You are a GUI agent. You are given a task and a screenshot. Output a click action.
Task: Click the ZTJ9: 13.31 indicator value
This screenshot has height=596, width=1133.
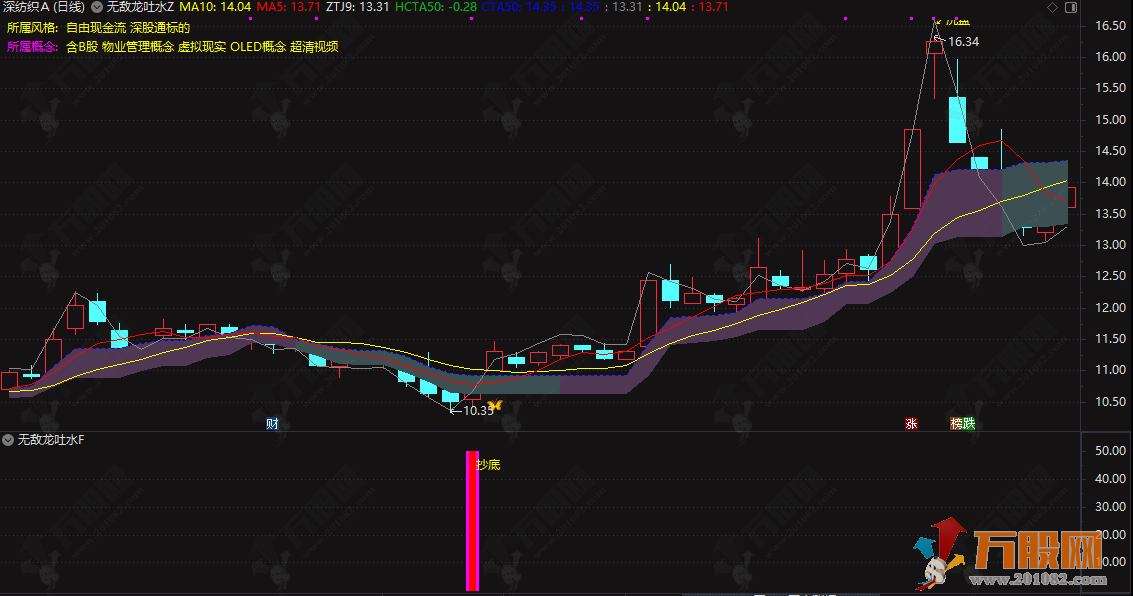click(358, 7)
